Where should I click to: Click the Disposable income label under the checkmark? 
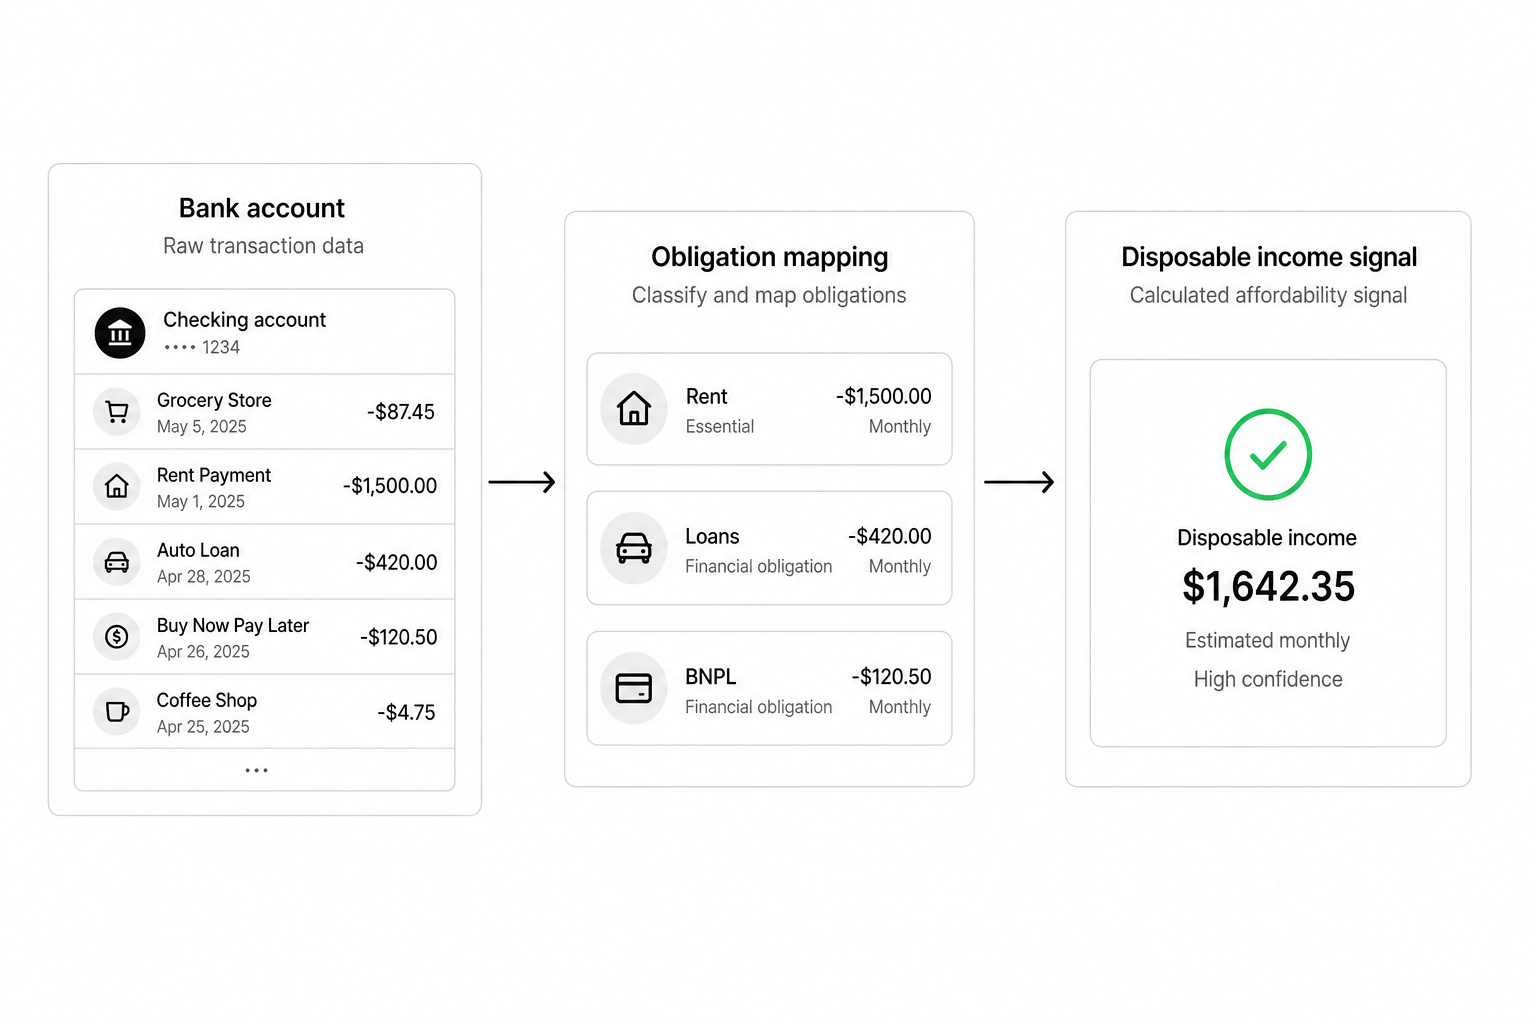[1267, 538]
